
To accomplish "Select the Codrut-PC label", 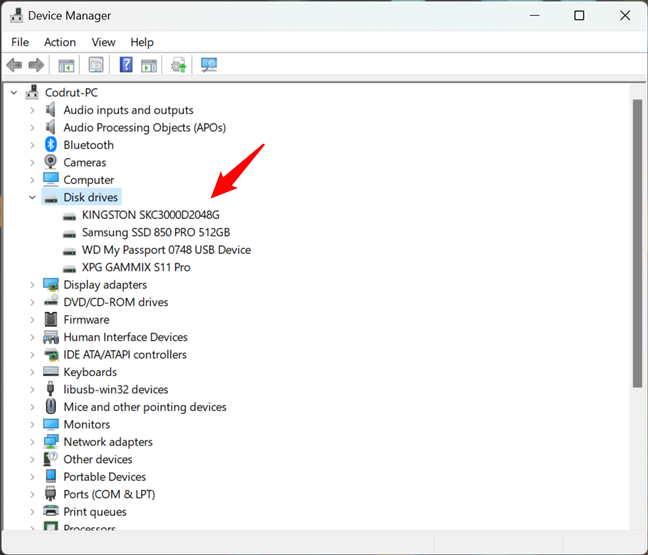I will click(x=71, y=93).
